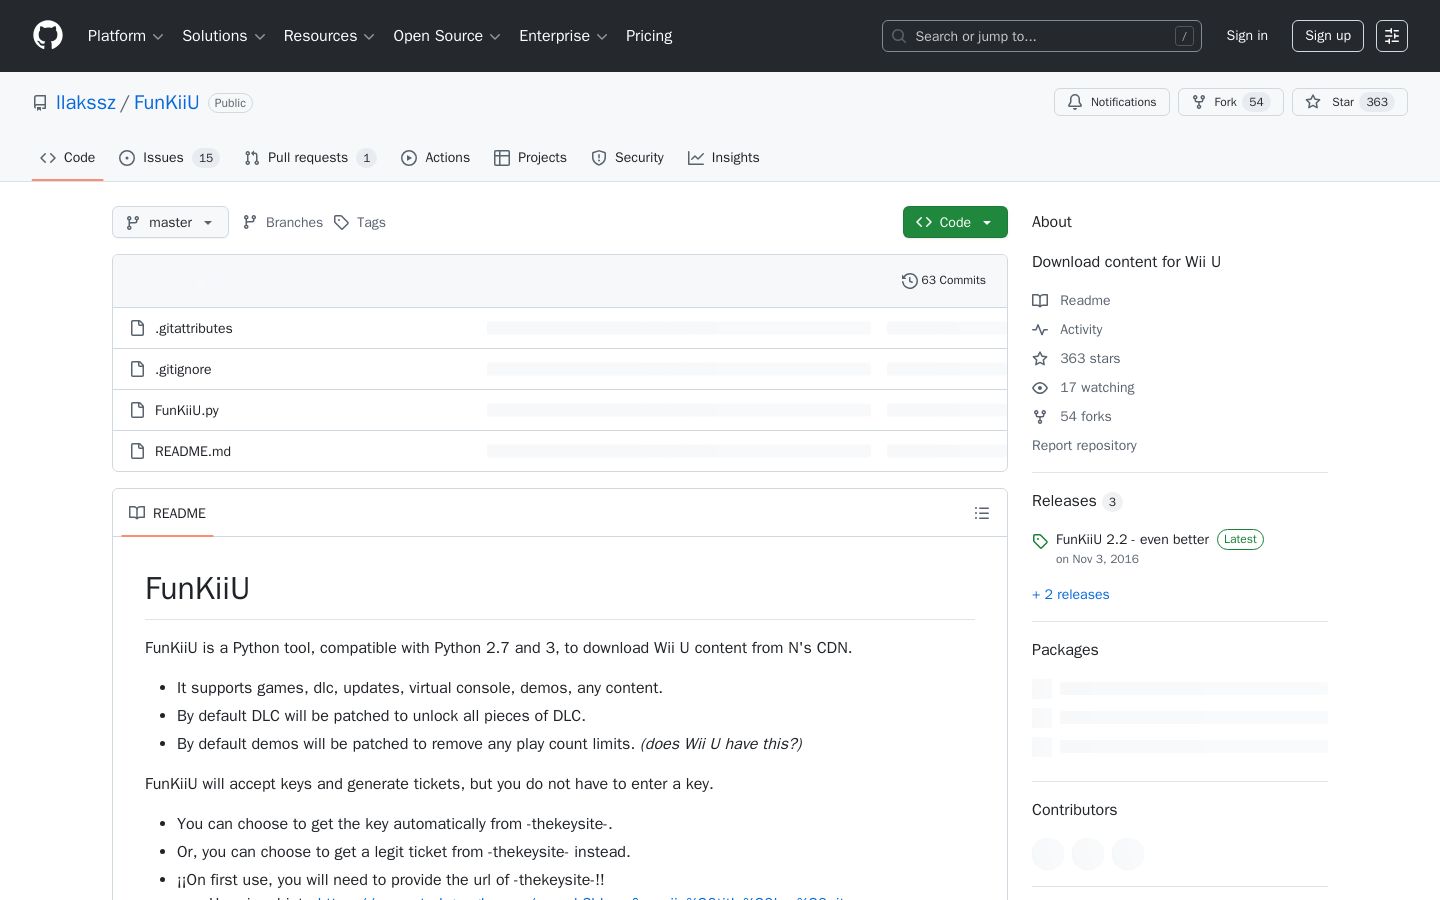The width and height of the screenshot is (1440, 900).
Task: Click Report repository link
Action: click(1084, 446)
